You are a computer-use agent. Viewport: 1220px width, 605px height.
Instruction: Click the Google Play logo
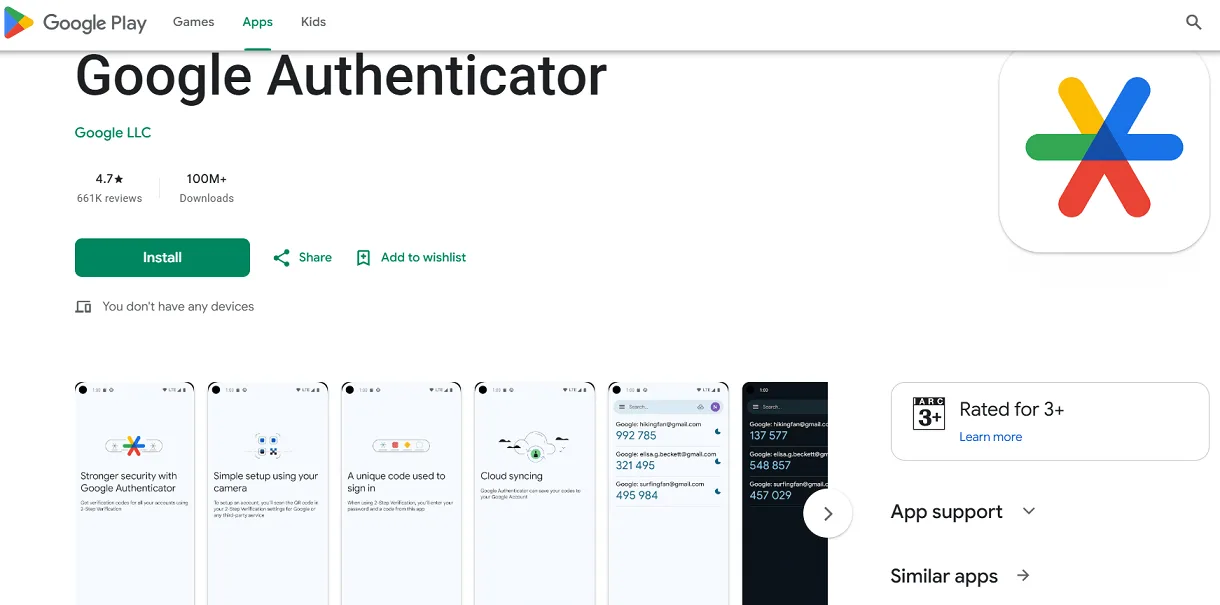(76, 22)
